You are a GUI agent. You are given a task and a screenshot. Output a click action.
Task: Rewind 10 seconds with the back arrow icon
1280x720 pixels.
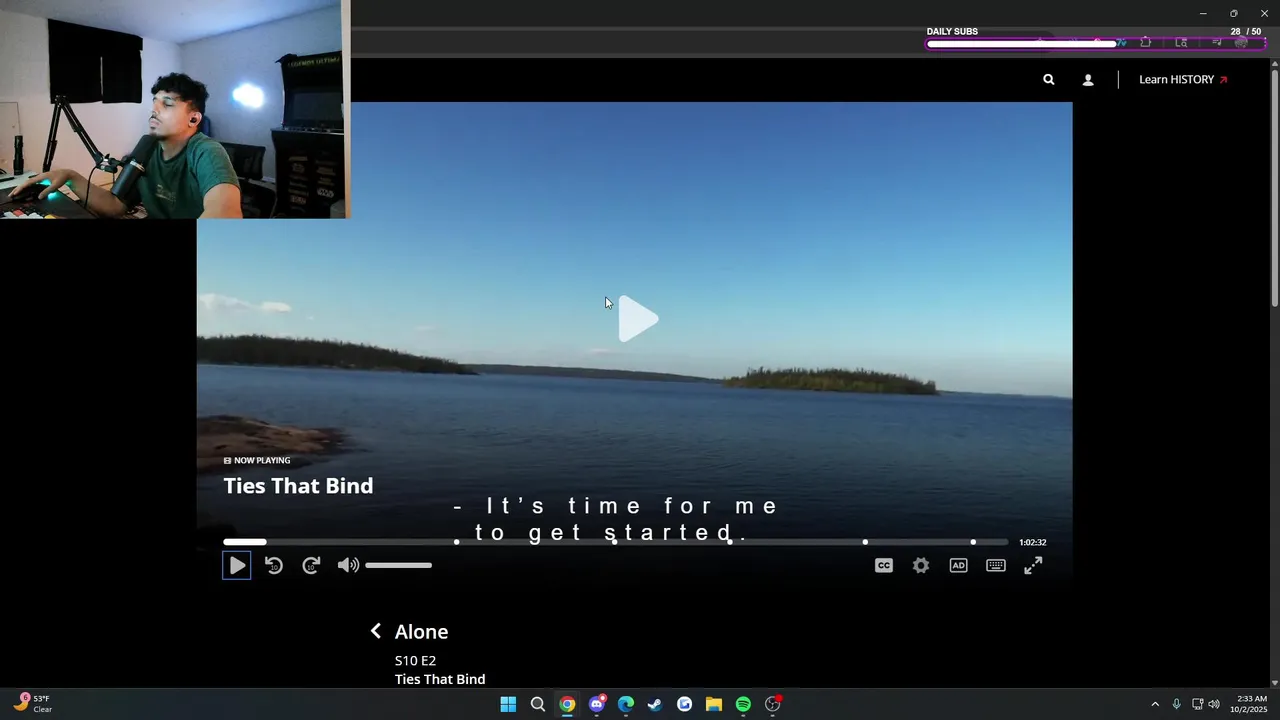(x=274, y=565)
